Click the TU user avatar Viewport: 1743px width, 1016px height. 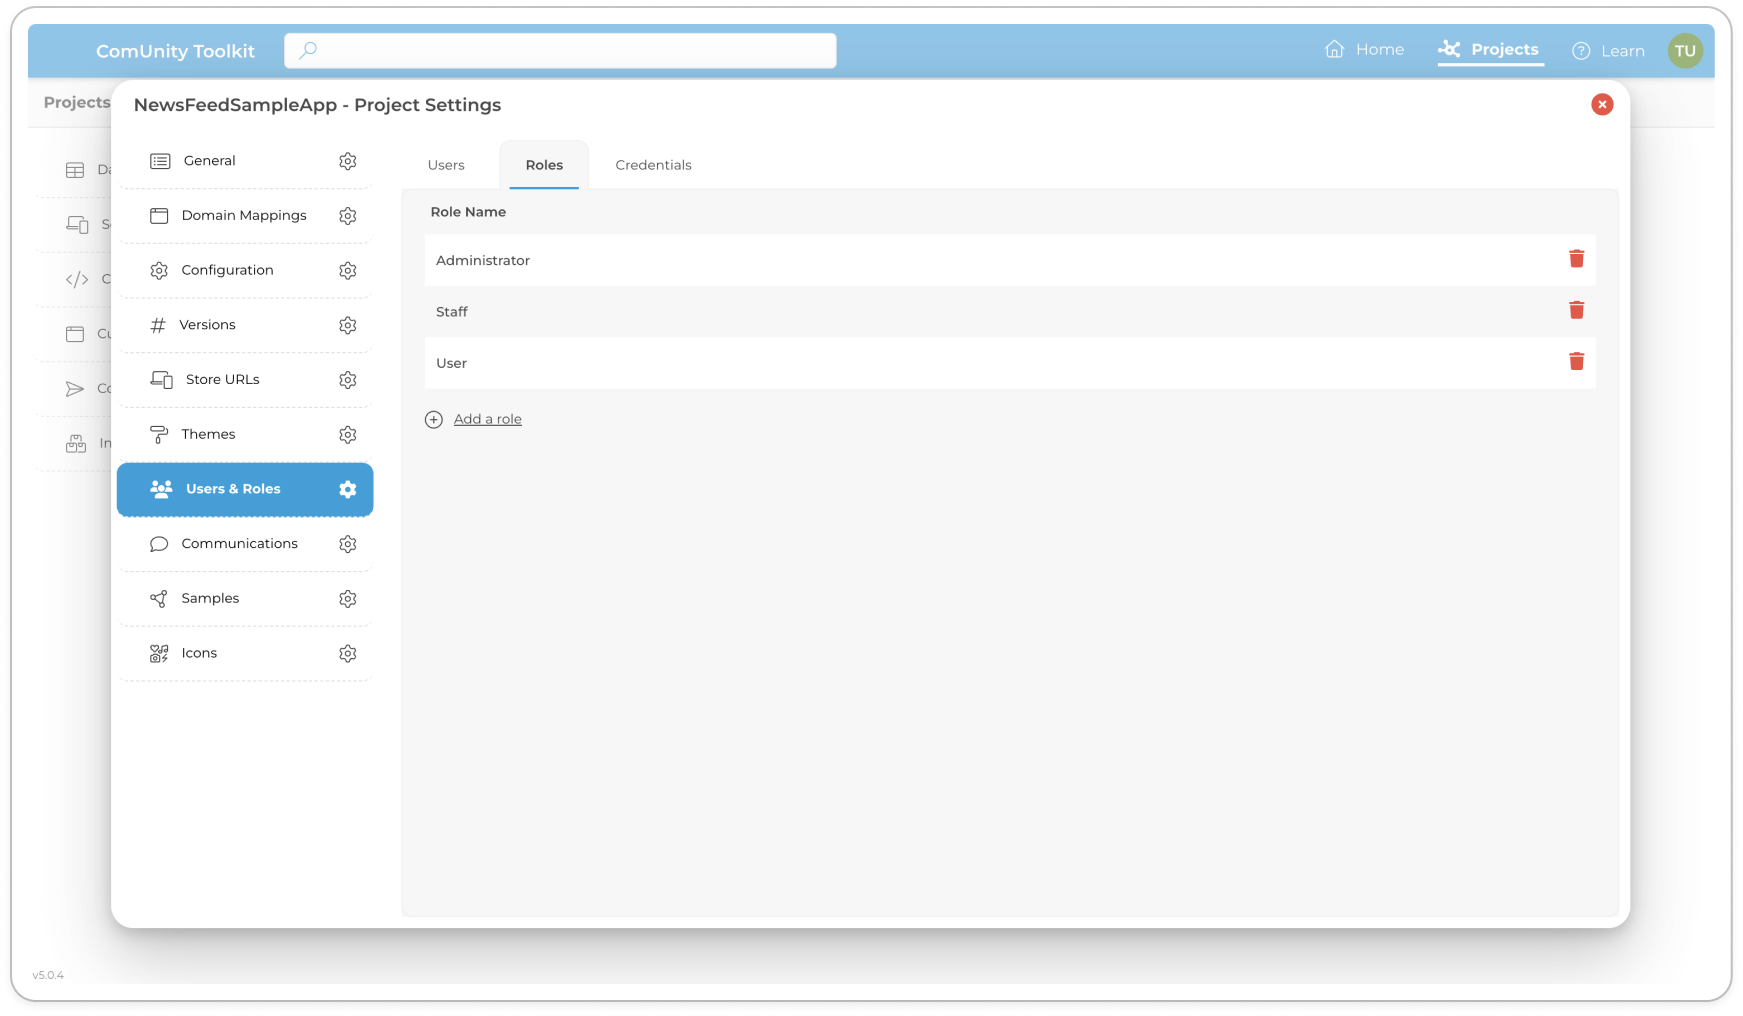tap(1685, 51)
